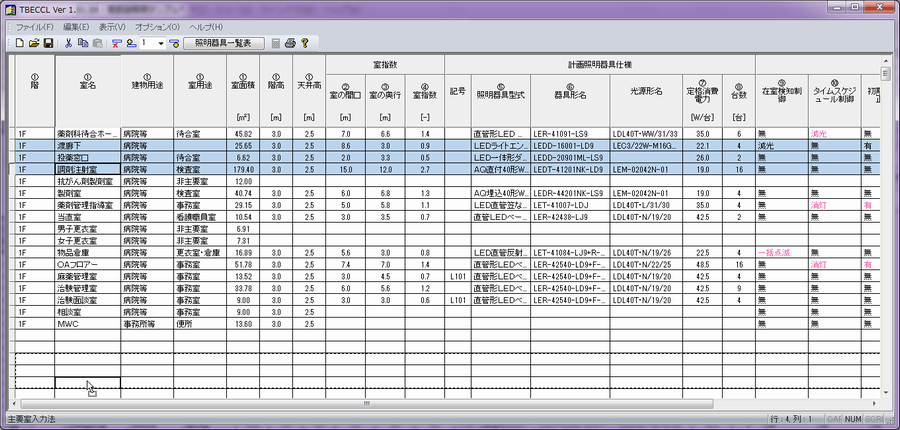Cut selection with the scissors icon

click(x=68, y=44)
